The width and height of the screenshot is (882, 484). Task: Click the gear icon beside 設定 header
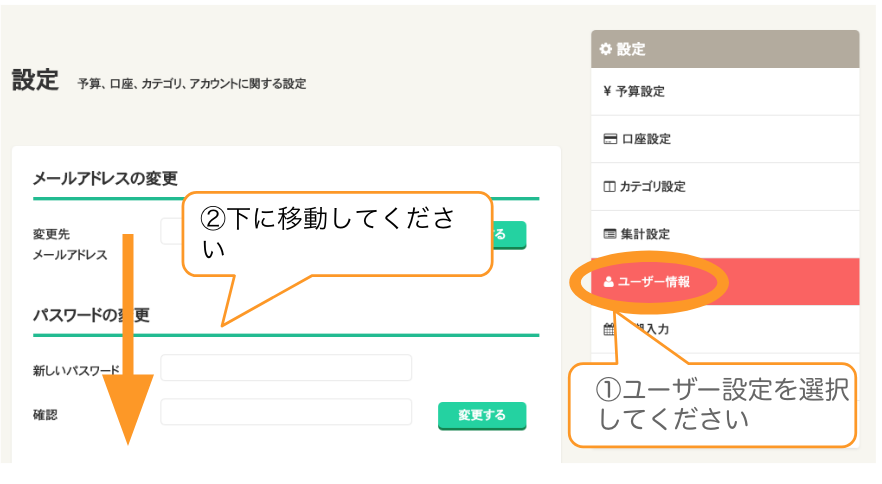click(605, 49)
